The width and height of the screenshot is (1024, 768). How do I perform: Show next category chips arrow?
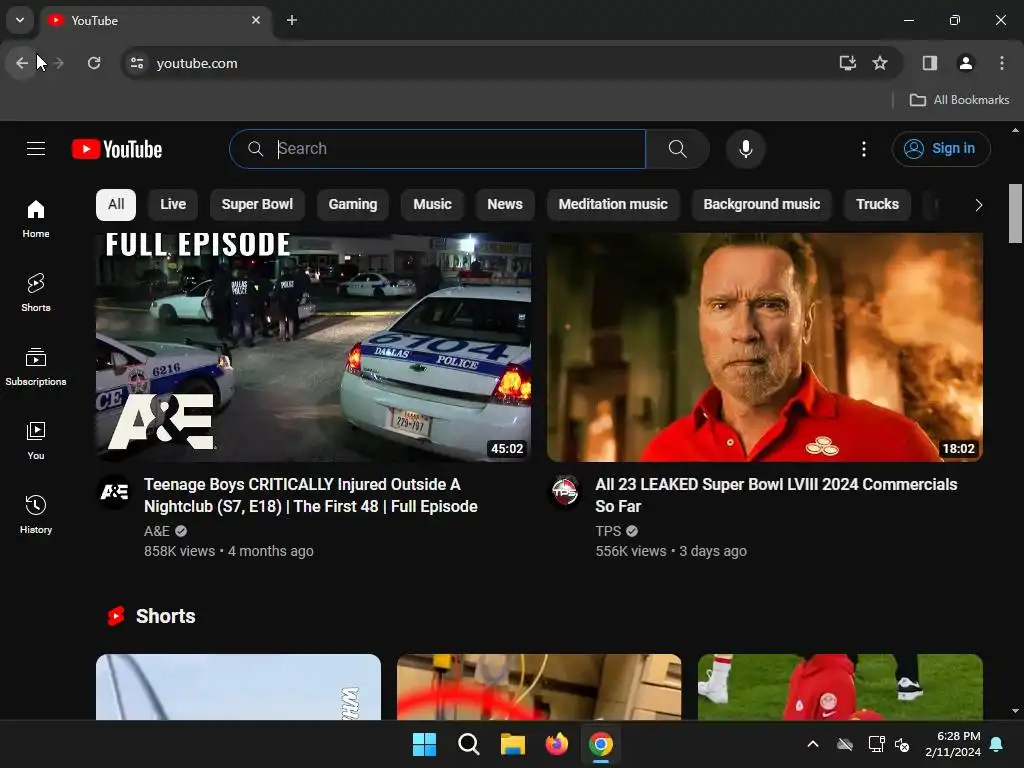pos(978,205)
